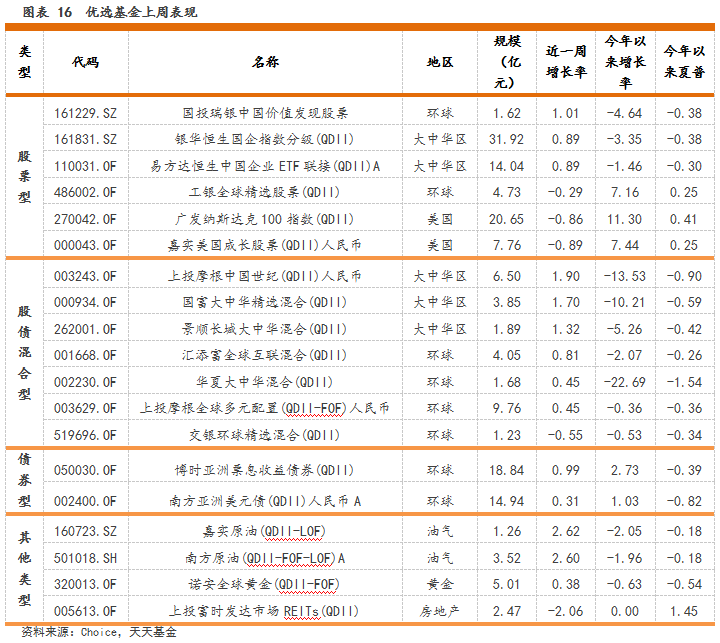Select fund code 160723.SZ
Image resolution: width=720 pixels, height=643 pixels.
click(x=85, y=531)
